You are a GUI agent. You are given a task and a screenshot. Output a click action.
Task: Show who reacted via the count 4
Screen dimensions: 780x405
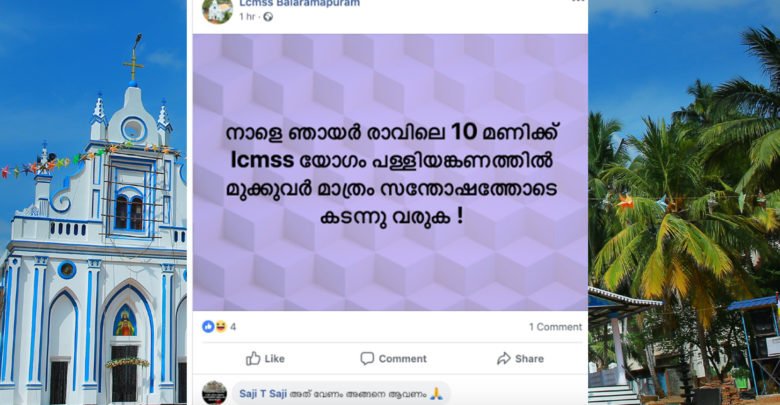233,327
